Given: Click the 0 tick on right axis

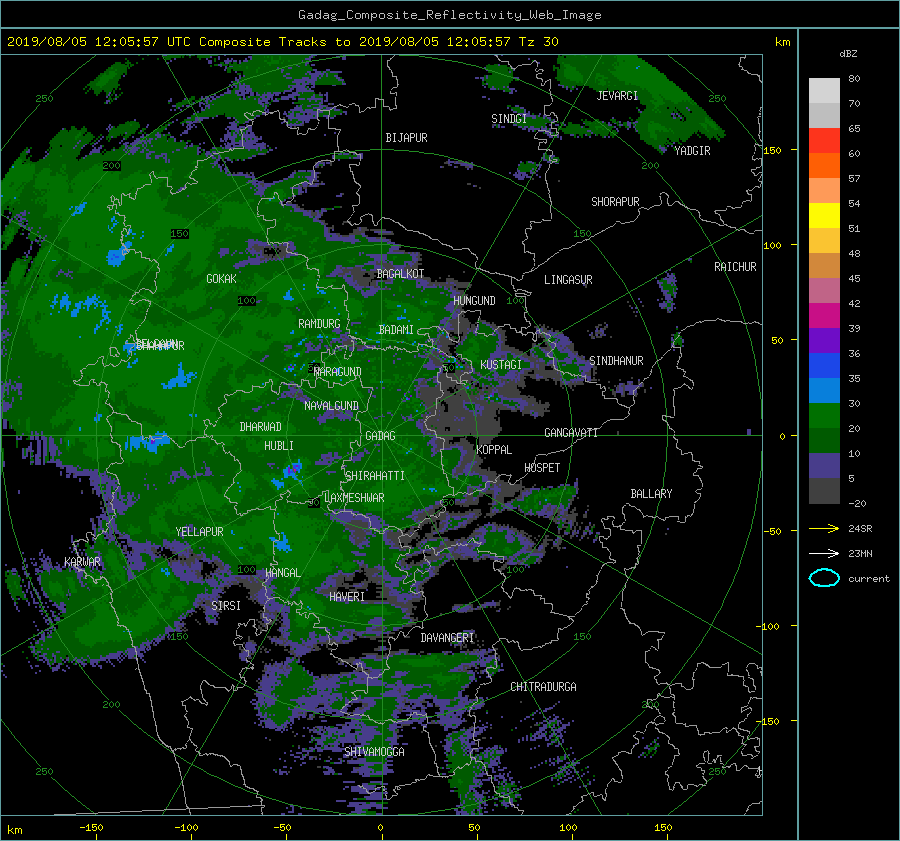Looking at the screenshot, I should point(782,437).
